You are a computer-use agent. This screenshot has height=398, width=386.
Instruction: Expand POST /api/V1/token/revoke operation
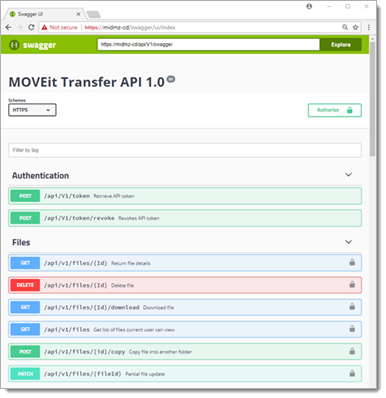tap(185, 218)
